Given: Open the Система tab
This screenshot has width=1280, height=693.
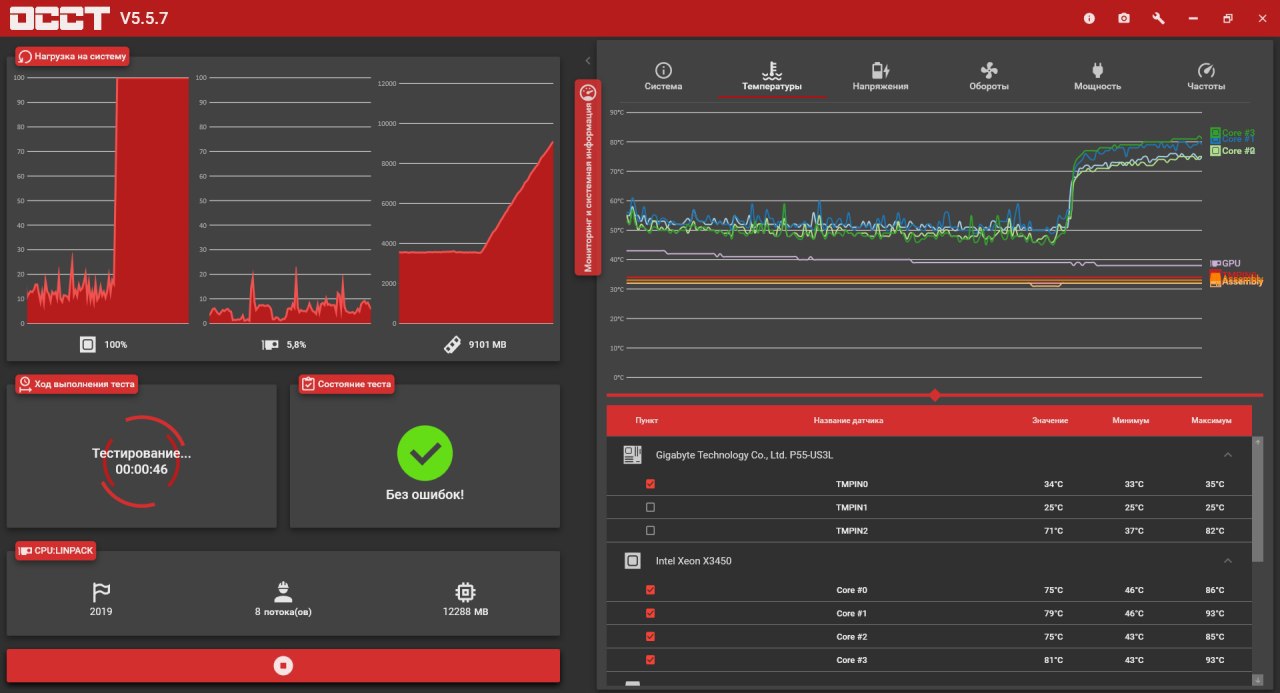Looking at the screenshot, I should click(x=663, y=77).
